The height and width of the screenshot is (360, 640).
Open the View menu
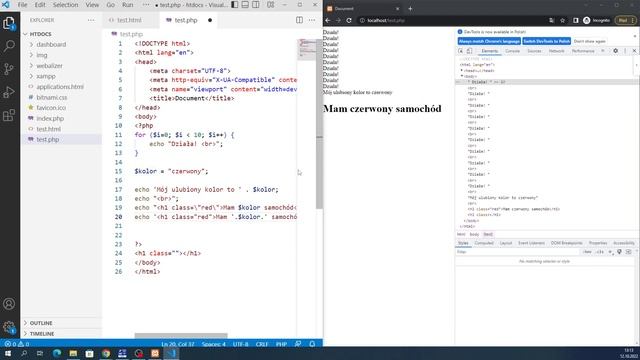coord(92,5)
